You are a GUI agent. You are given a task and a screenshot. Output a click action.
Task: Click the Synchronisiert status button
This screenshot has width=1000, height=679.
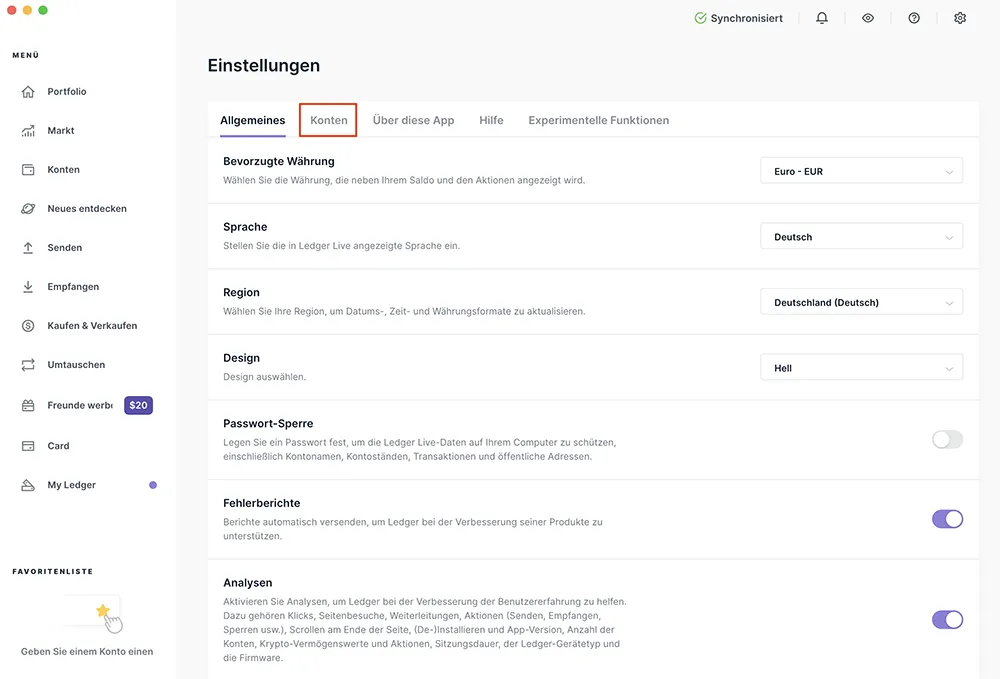tap(739, 18)
